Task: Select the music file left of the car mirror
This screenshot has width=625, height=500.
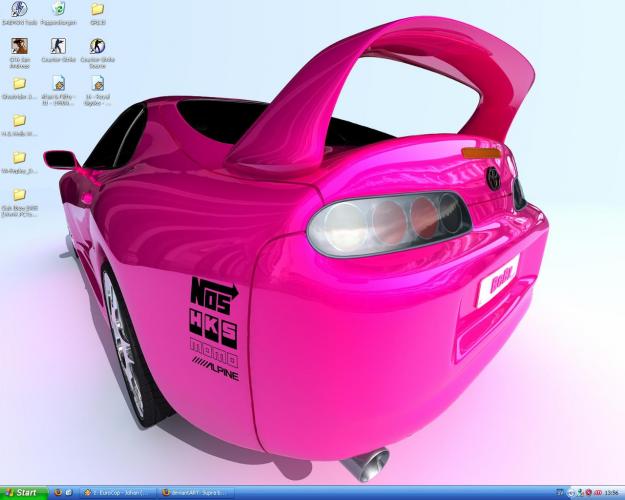Action: tap(97, 85)
